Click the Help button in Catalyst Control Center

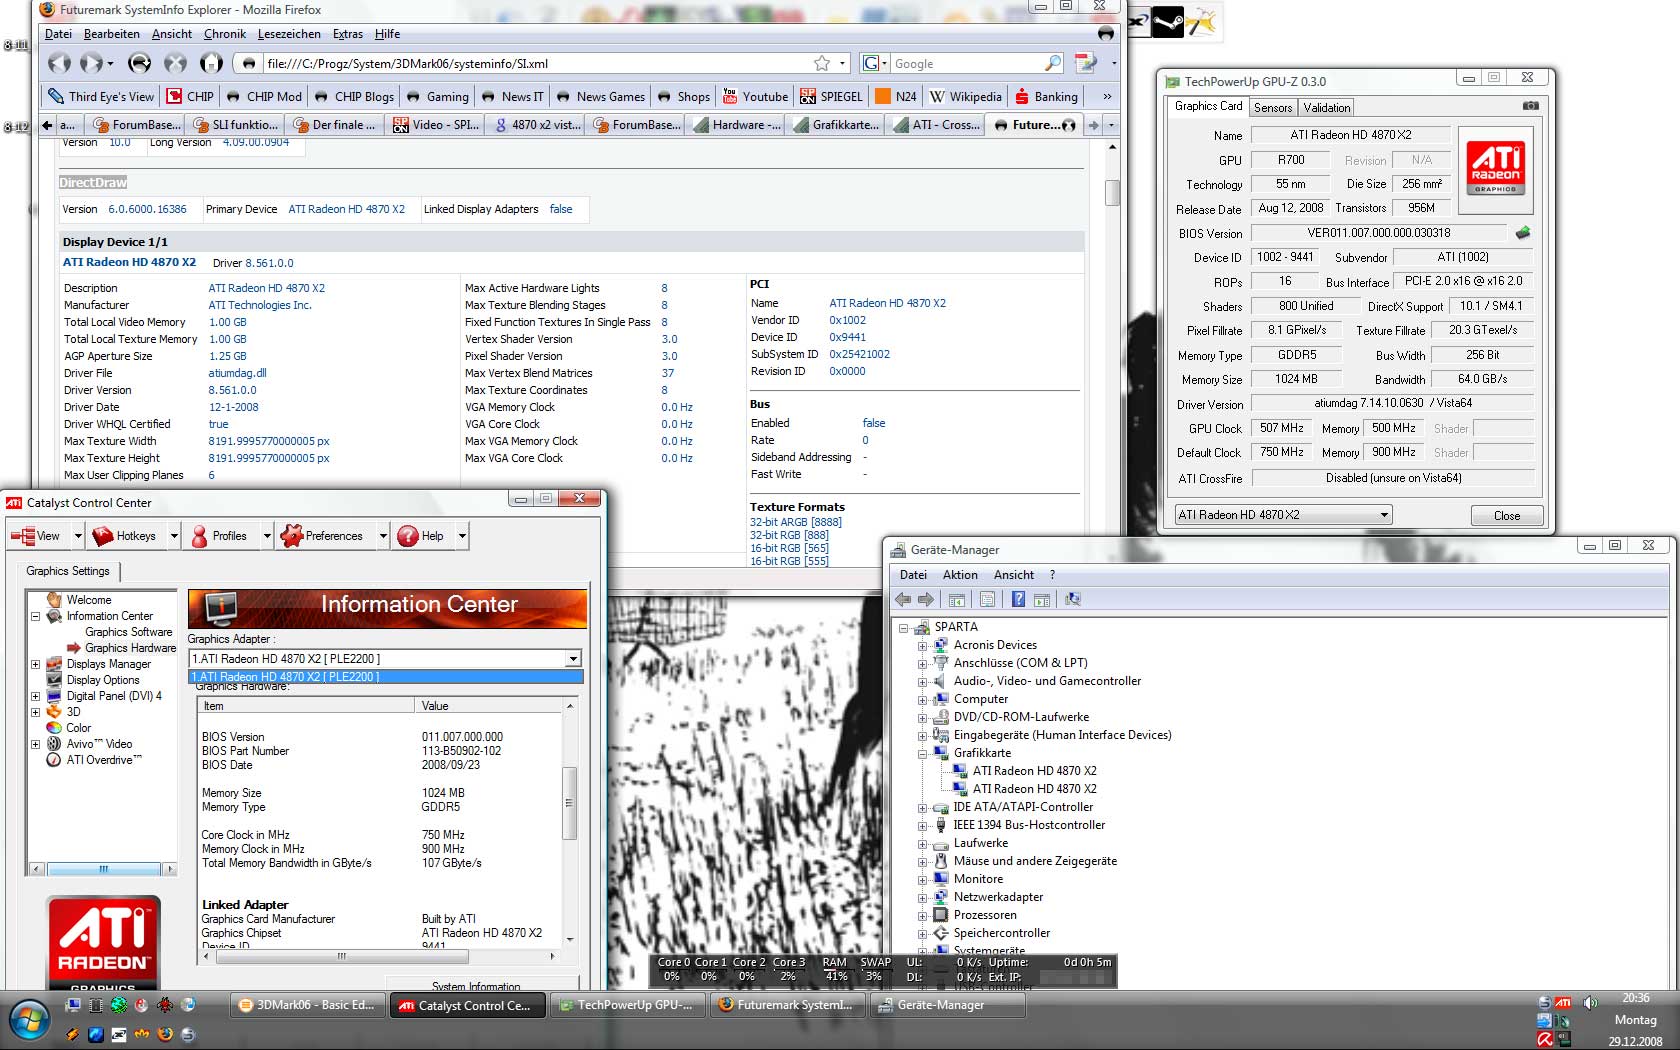click(x=420, y=536)
